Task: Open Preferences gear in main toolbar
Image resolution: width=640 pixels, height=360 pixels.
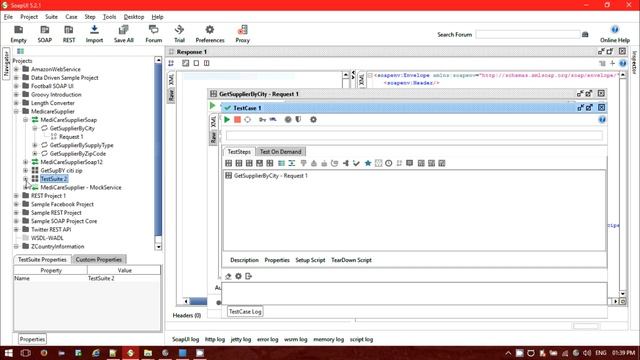Action: point(210,34)
